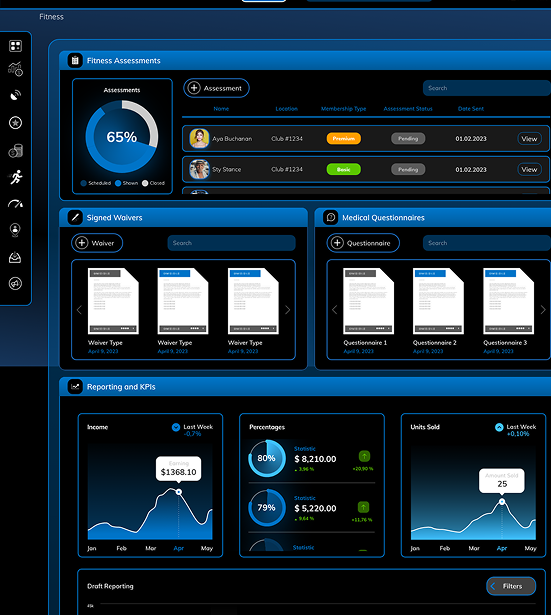Open the Filters button in Draft Reporting
The image size is (551, 615).
pos(511,586)
